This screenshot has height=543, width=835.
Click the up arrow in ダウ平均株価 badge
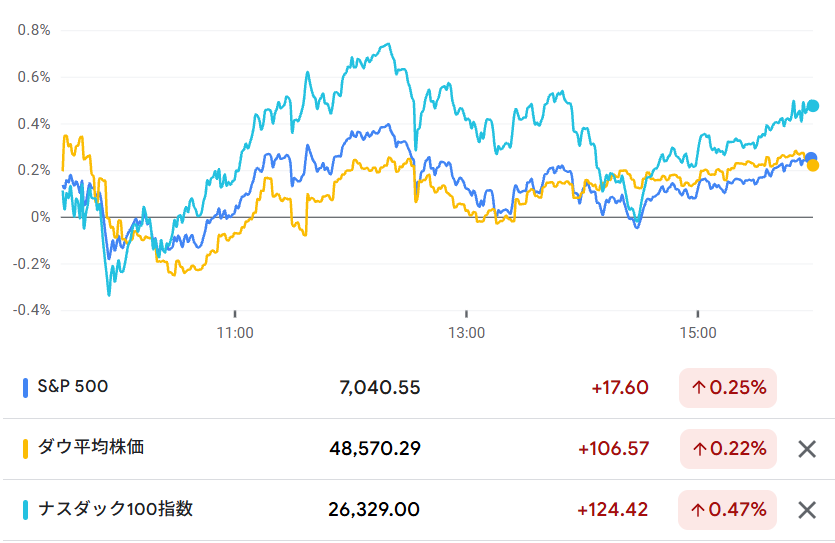point(698,449)
